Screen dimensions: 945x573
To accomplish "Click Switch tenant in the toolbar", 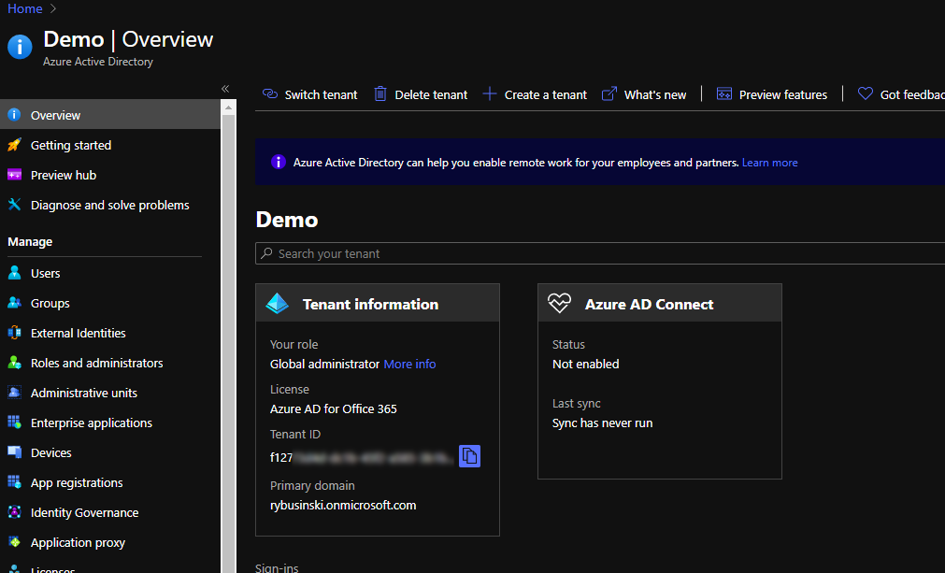I will coord(321,95).
